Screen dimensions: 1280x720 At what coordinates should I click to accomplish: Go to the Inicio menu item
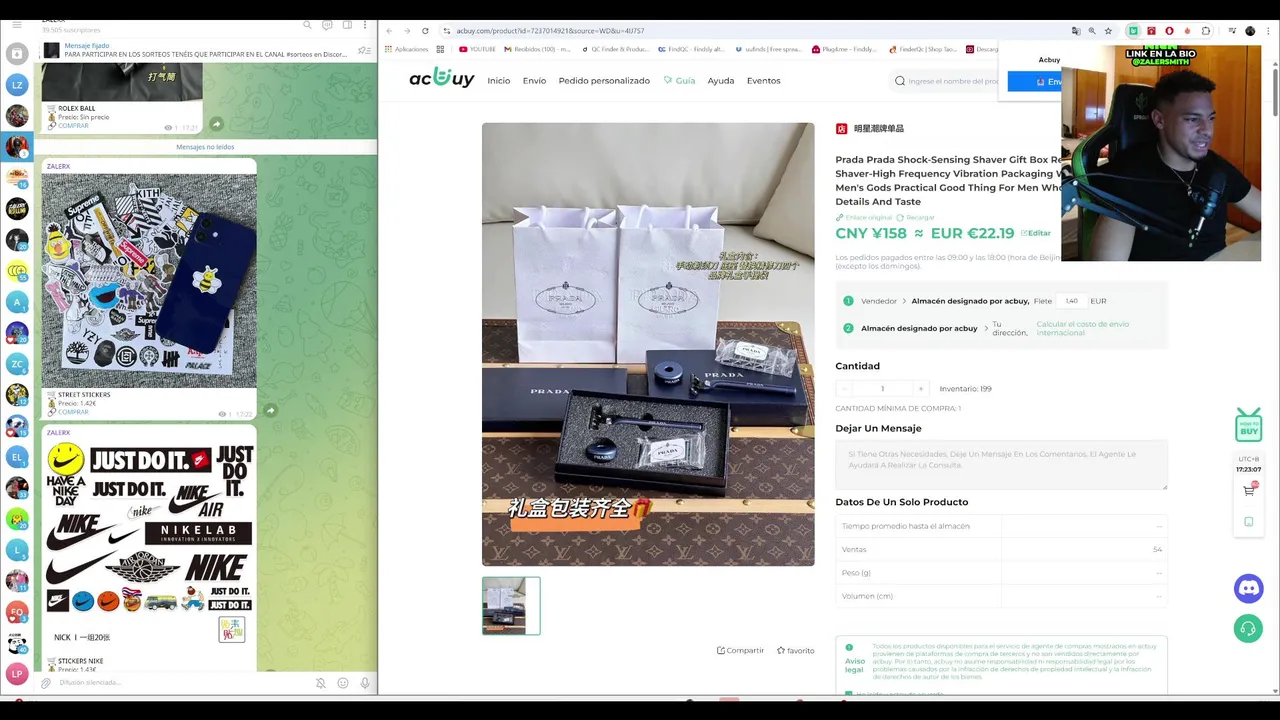tap(498, 81)
